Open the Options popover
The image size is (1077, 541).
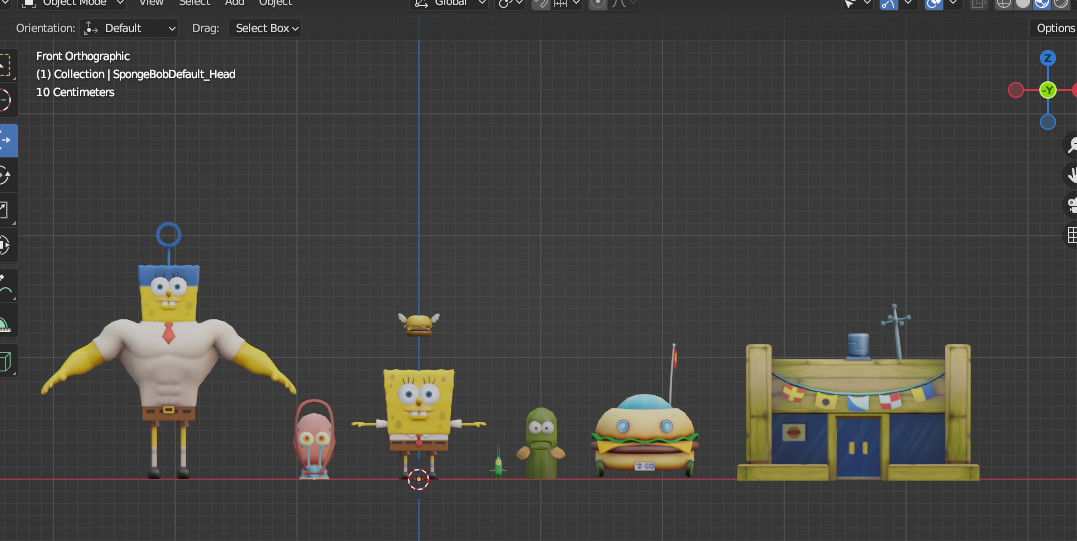point(1054,28)
